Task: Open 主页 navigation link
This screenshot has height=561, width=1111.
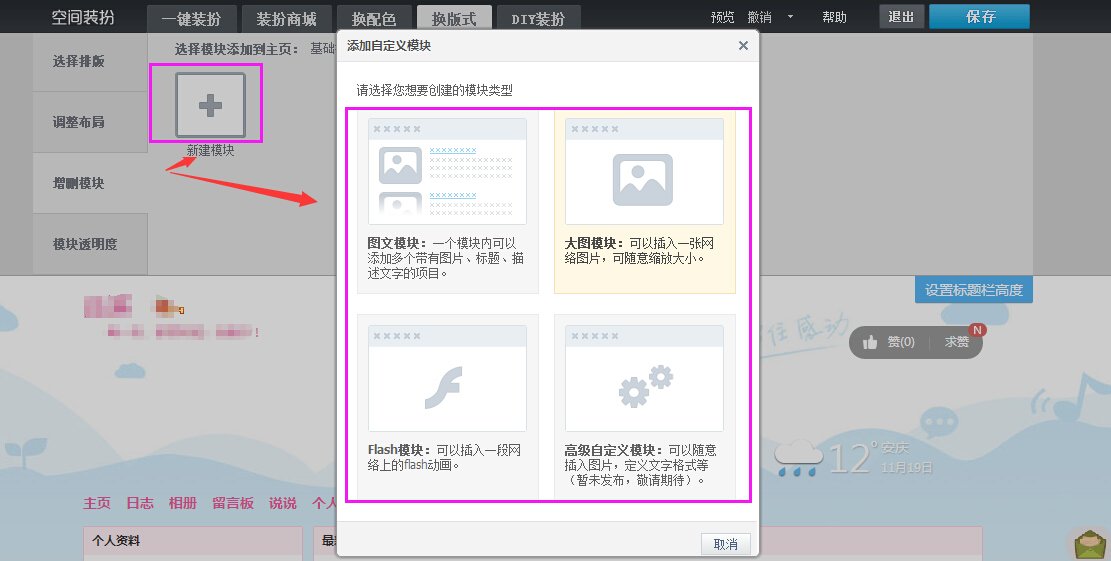Action: click(x=97, y=503)
